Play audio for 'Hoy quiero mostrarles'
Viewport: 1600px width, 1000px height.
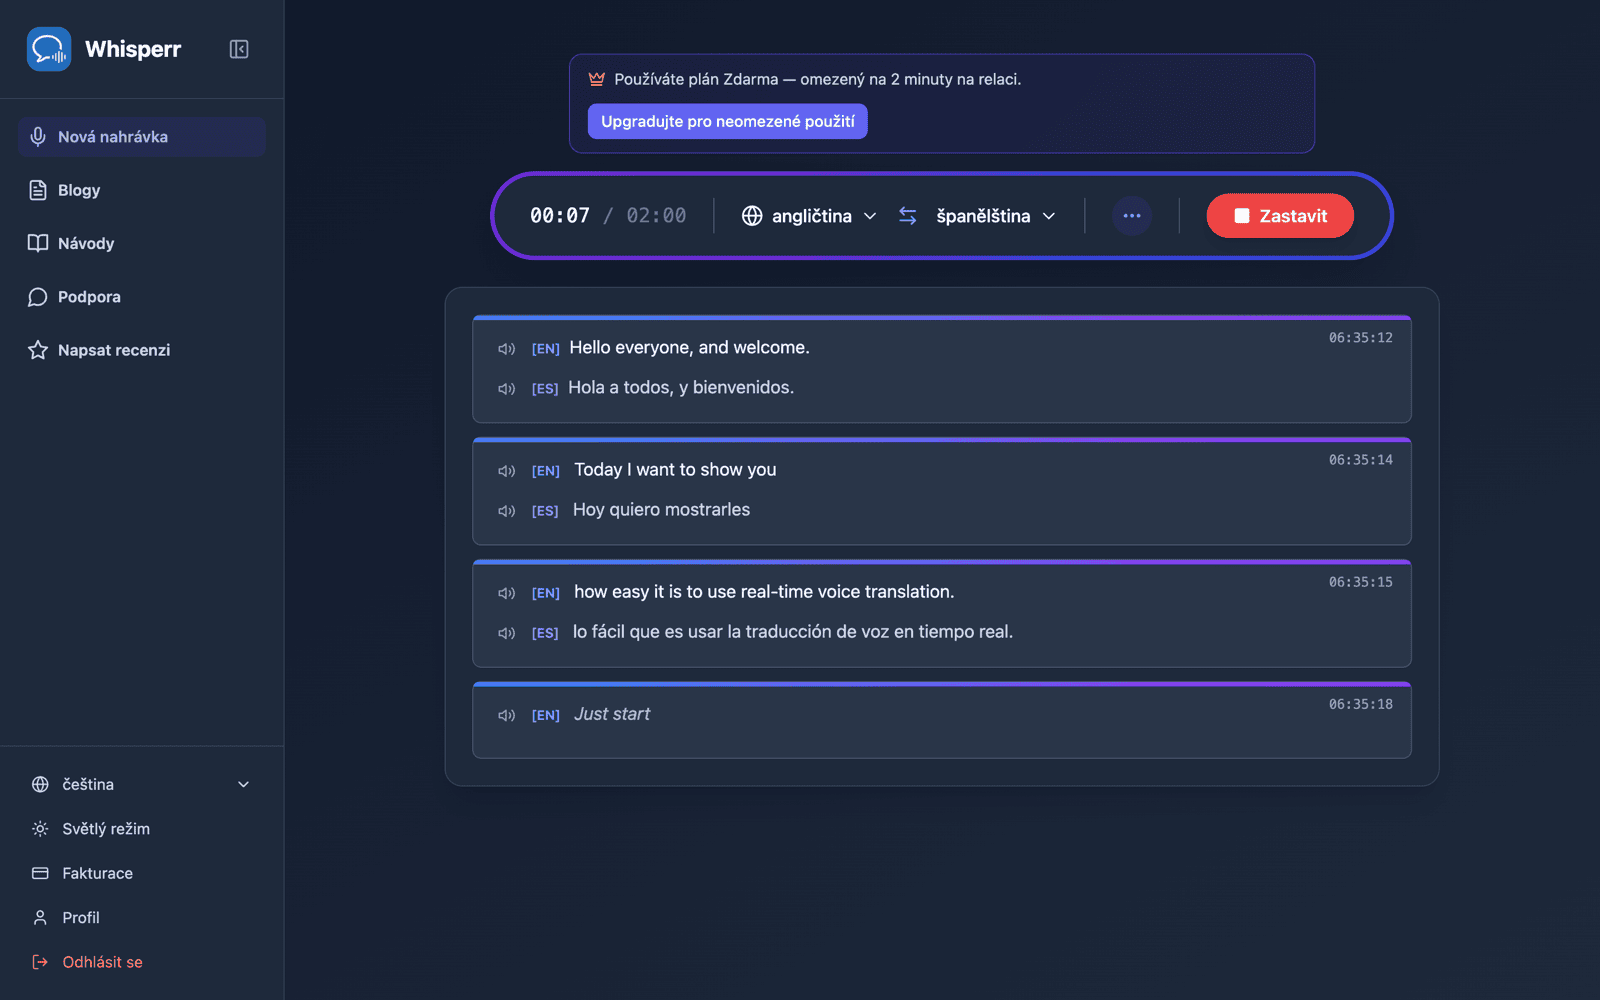[x=507, y=511]
